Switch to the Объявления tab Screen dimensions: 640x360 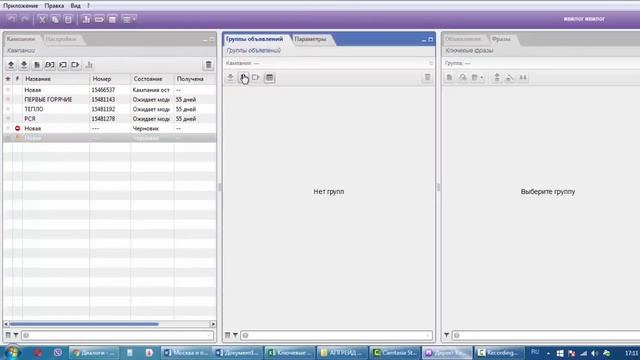(x=463, y=39)
